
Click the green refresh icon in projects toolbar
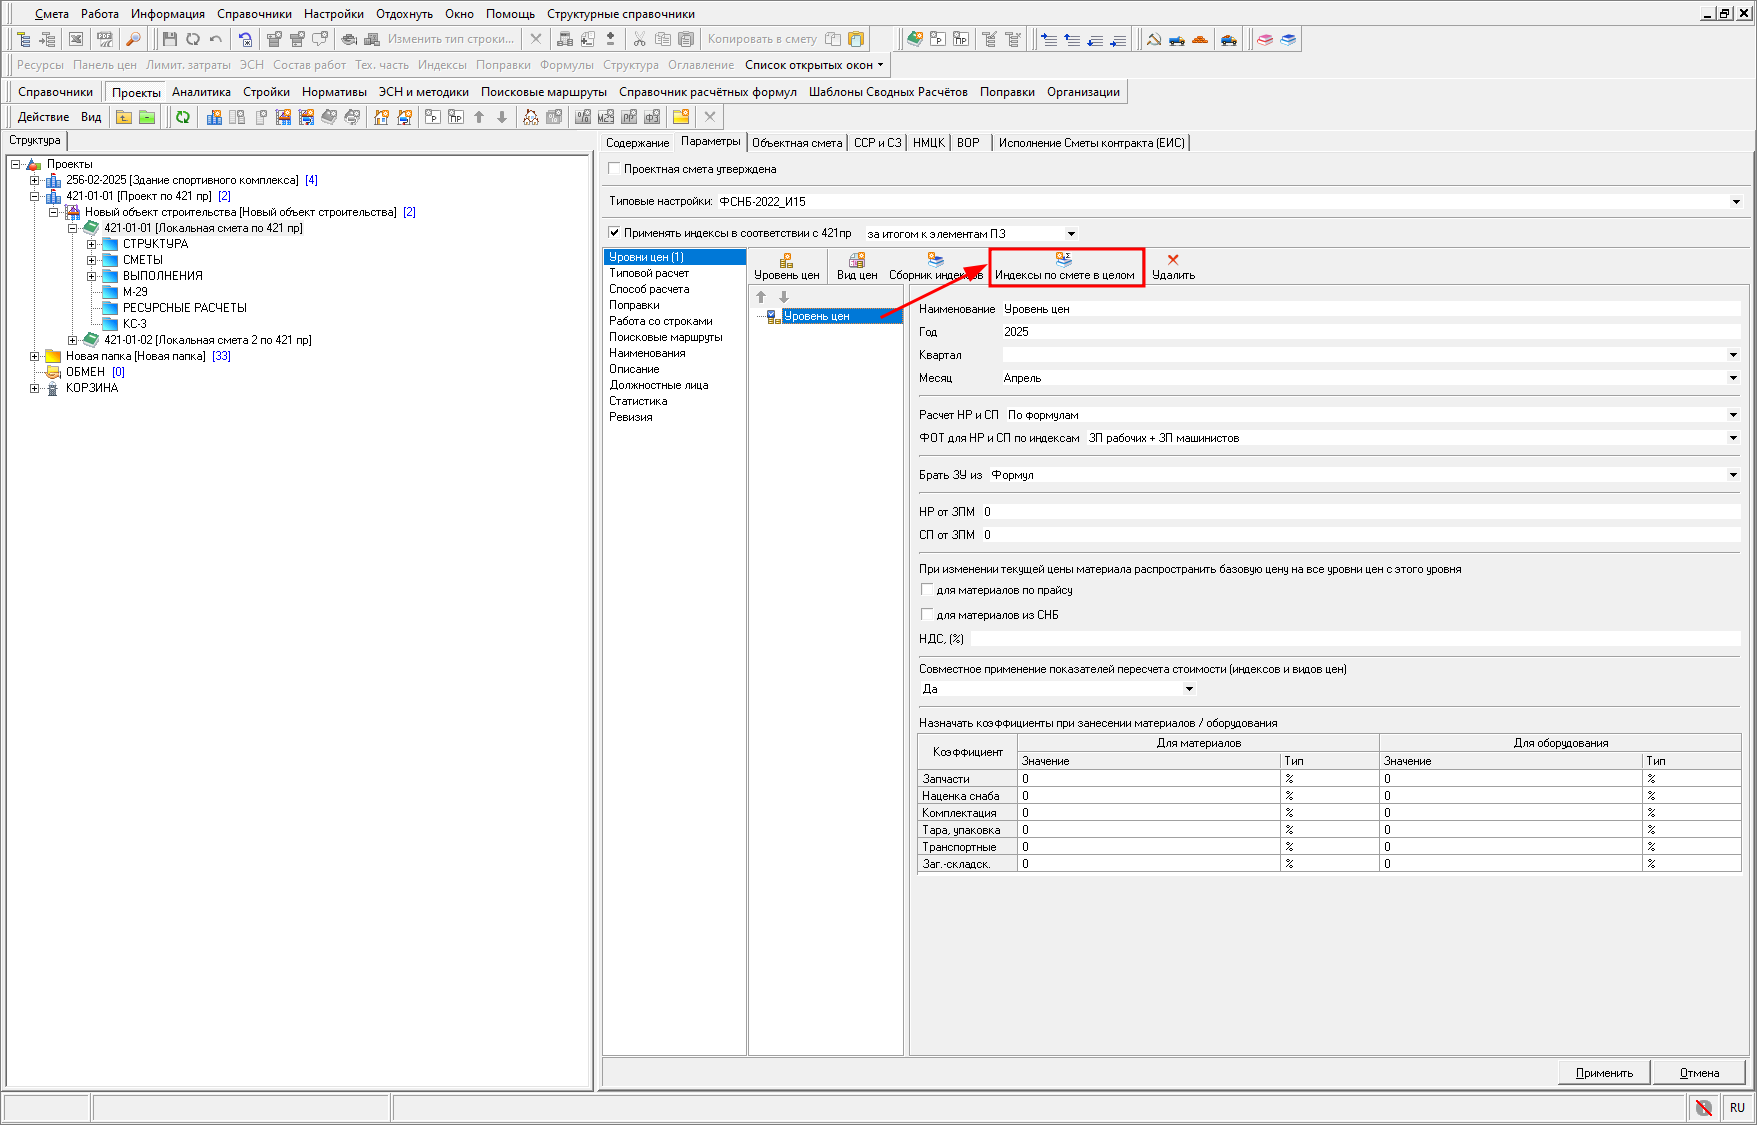pyautogui.click(x=183, y=117)
